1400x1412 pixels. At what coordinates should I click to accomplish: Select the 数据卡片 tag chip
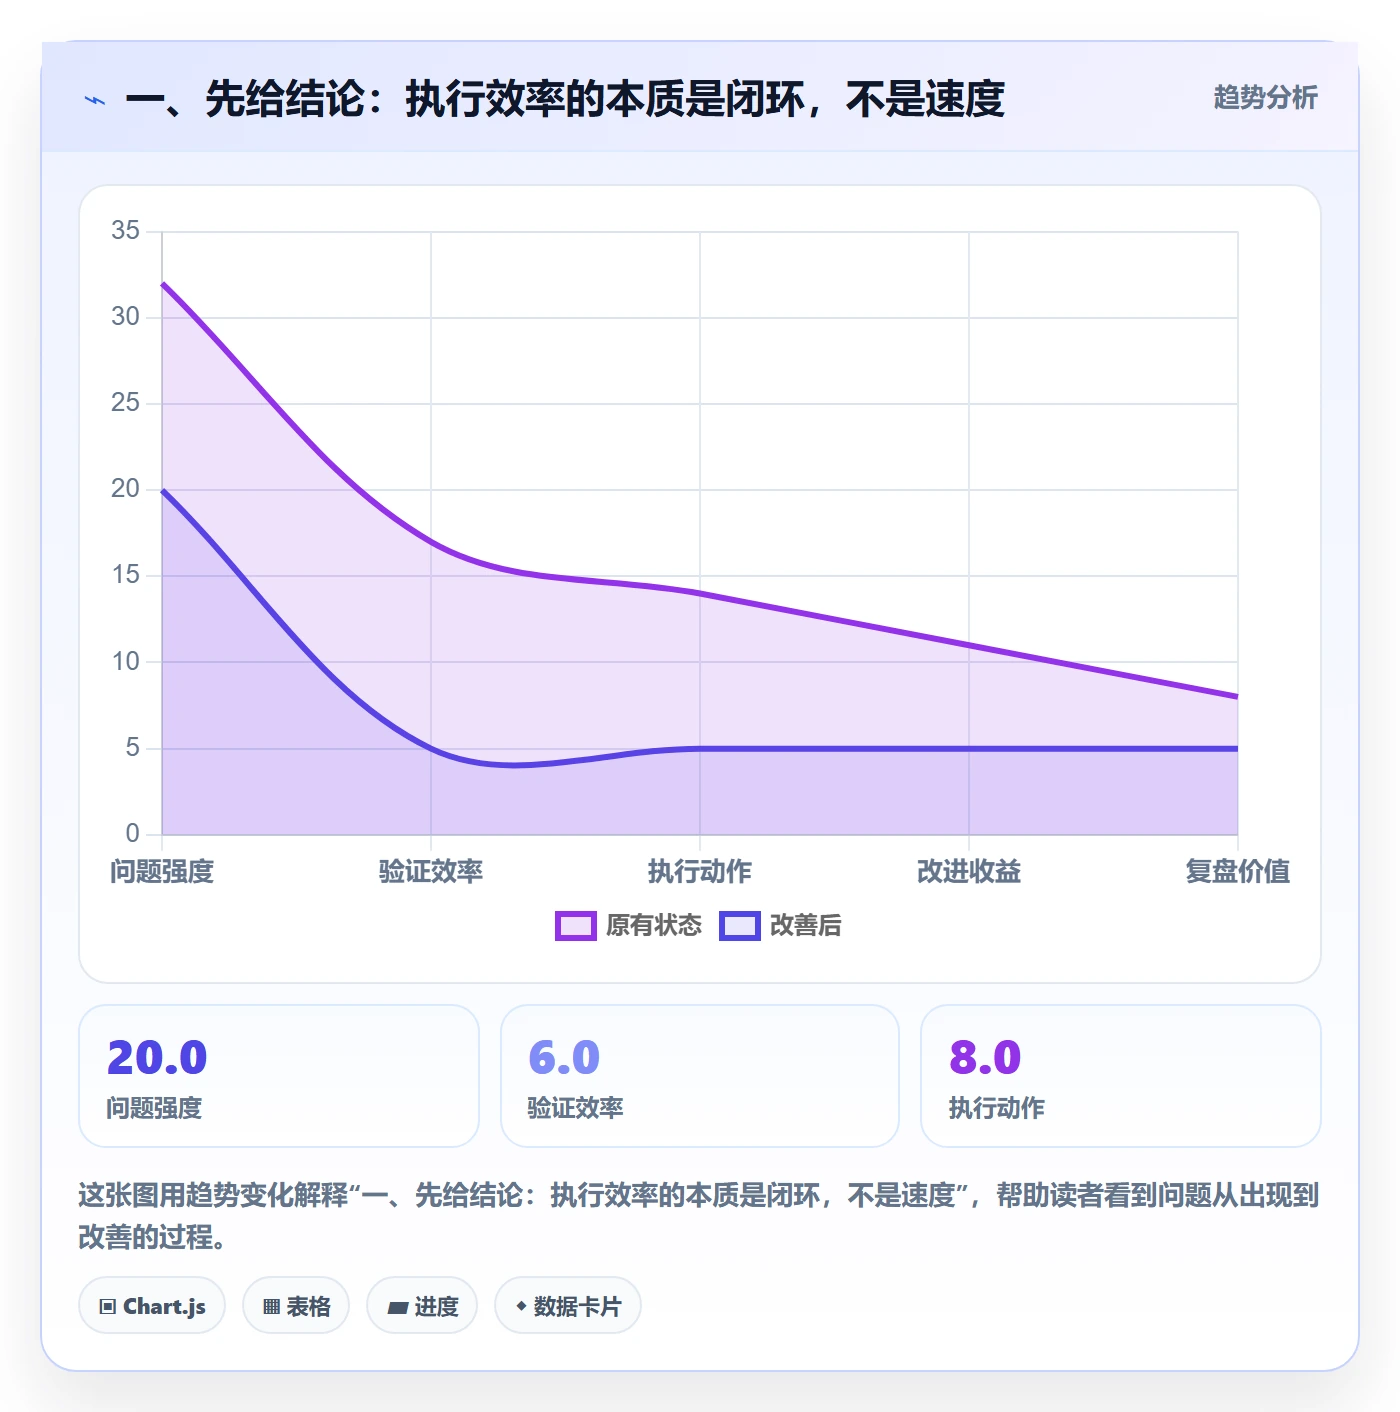pos(568,1306)
